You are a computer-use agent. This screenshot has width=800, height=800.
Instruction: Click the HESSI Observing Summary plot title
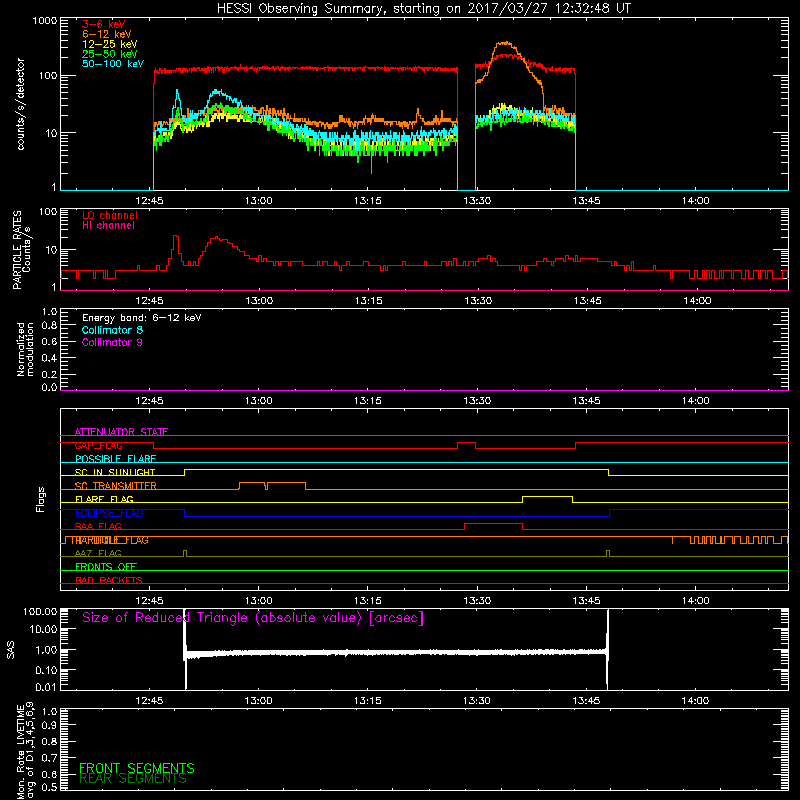pyautogui.click(x=423, y=9)
